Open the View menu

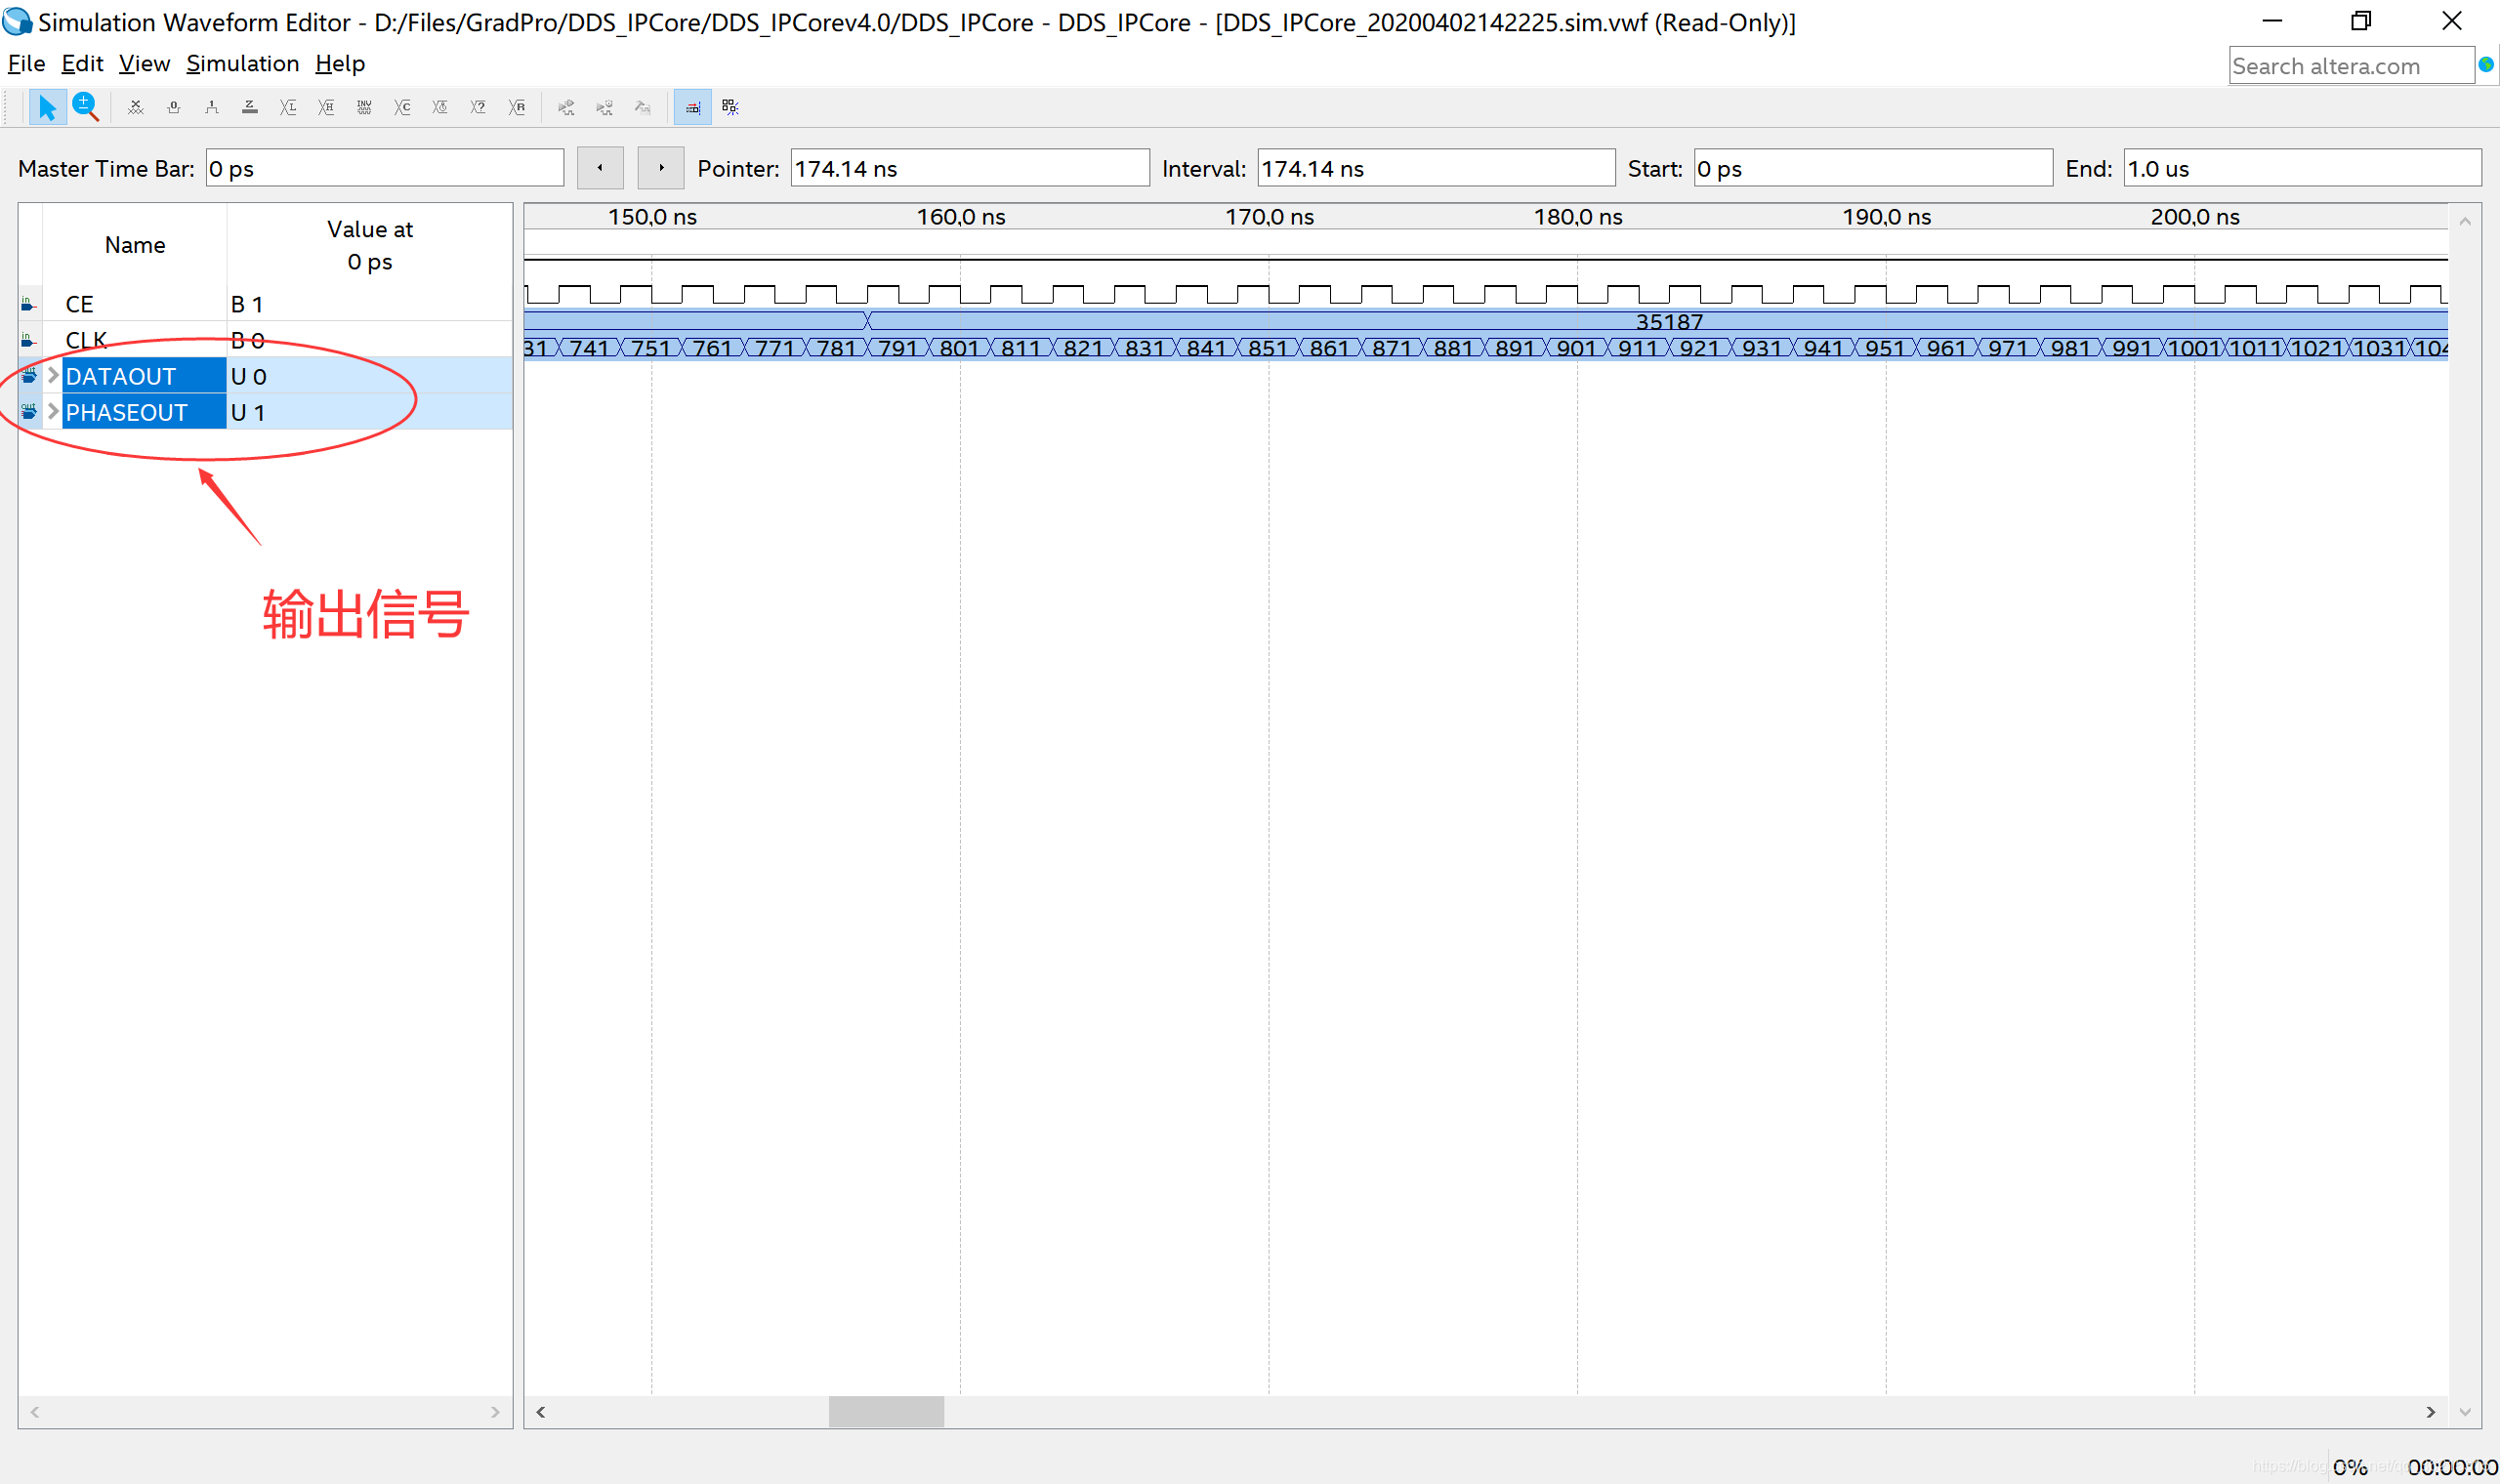coord(144,64)
